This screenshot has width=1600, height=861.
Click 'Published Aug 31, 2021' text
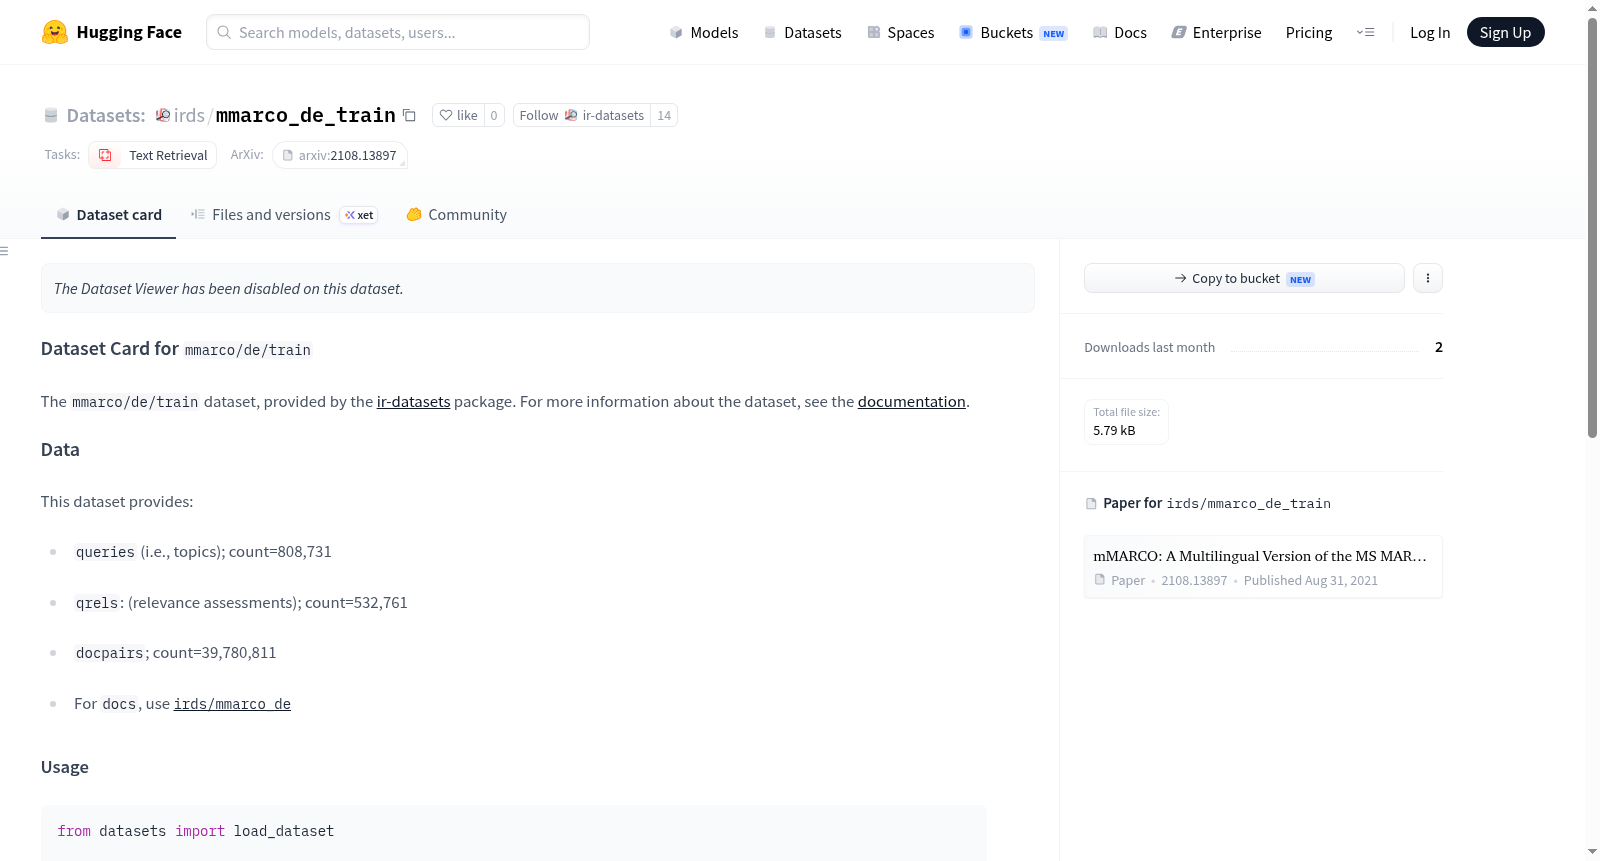(x=1311, y=580)
